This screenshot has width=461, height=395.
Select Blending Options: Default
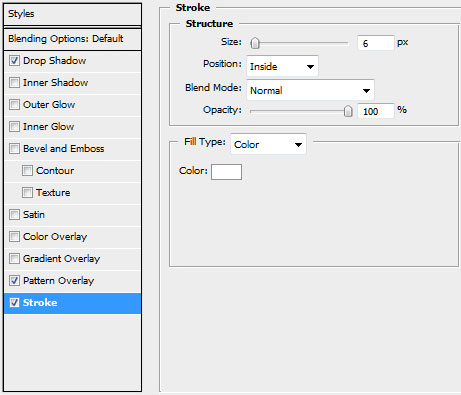(x=73, y=39)
